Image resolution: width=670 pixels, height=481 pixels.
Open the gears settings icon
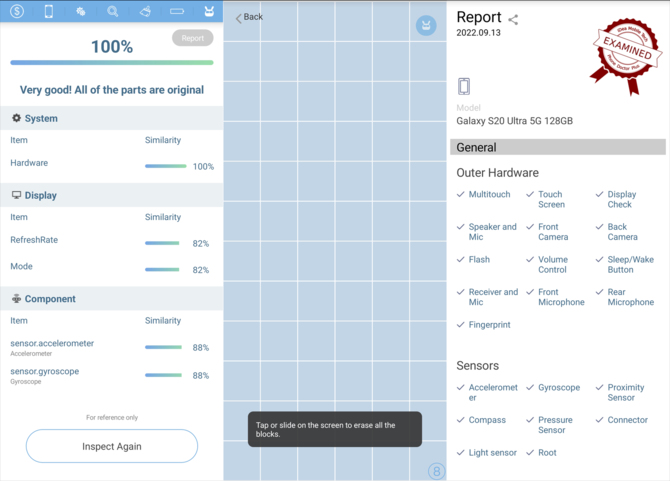[81, 11]
